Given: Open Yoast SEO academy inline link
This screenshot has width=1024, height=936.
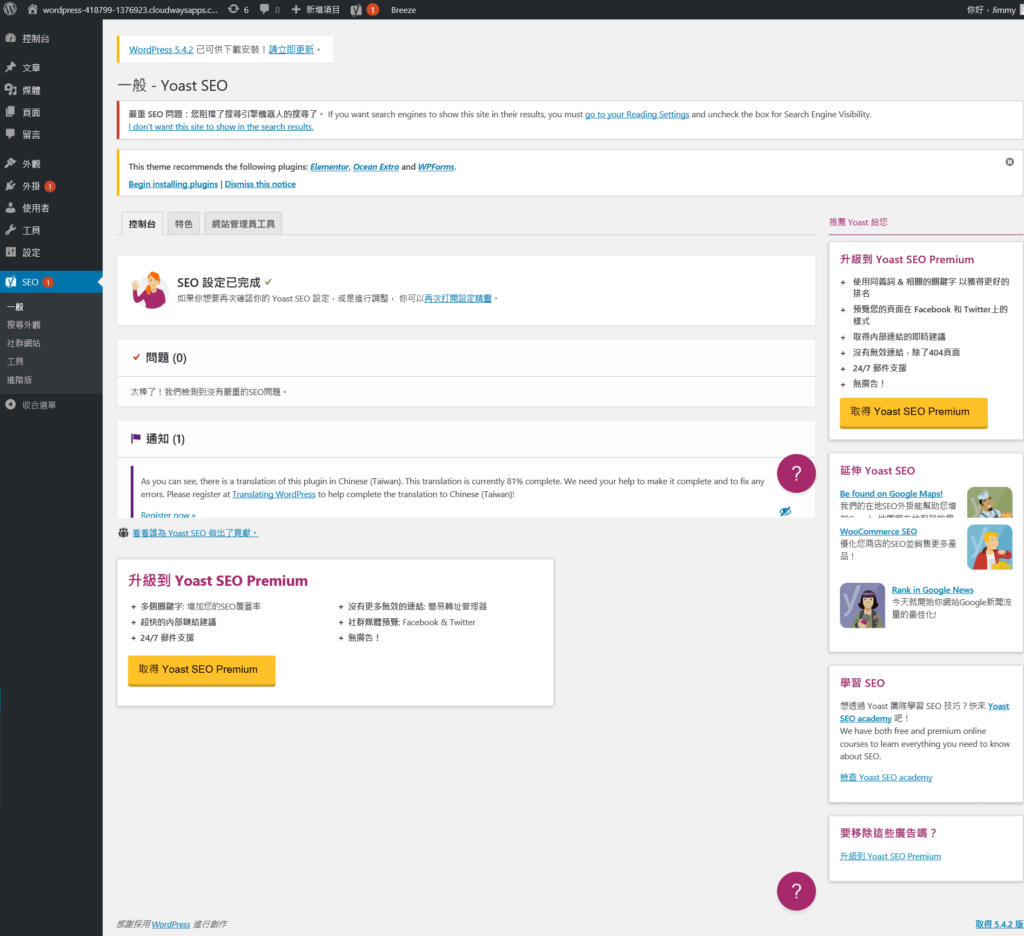Looking at the screenshot, I should (x=925, y=713).
